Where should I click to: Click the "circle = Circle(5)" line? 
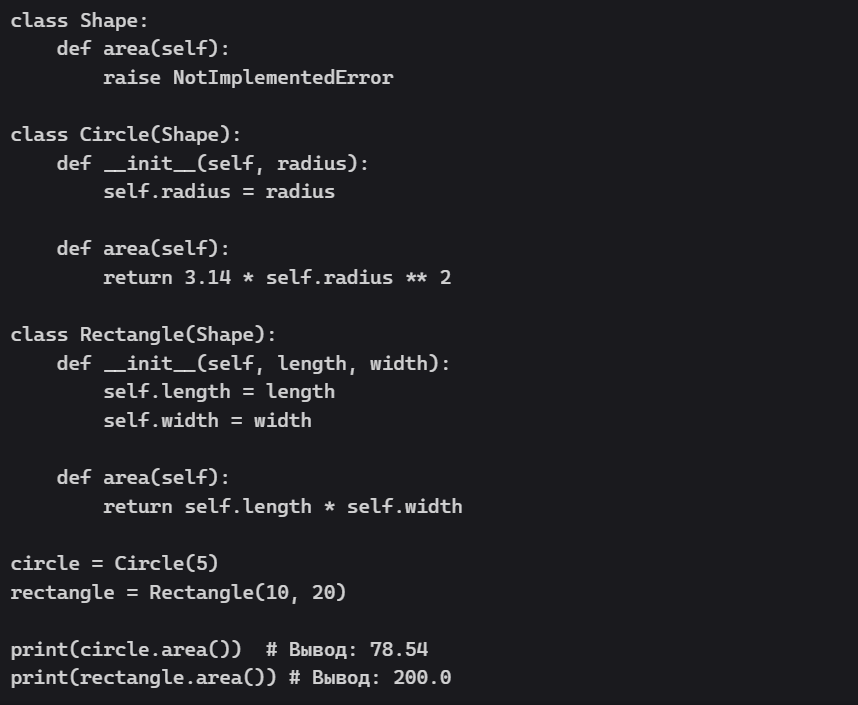click(x=114, y=563)
